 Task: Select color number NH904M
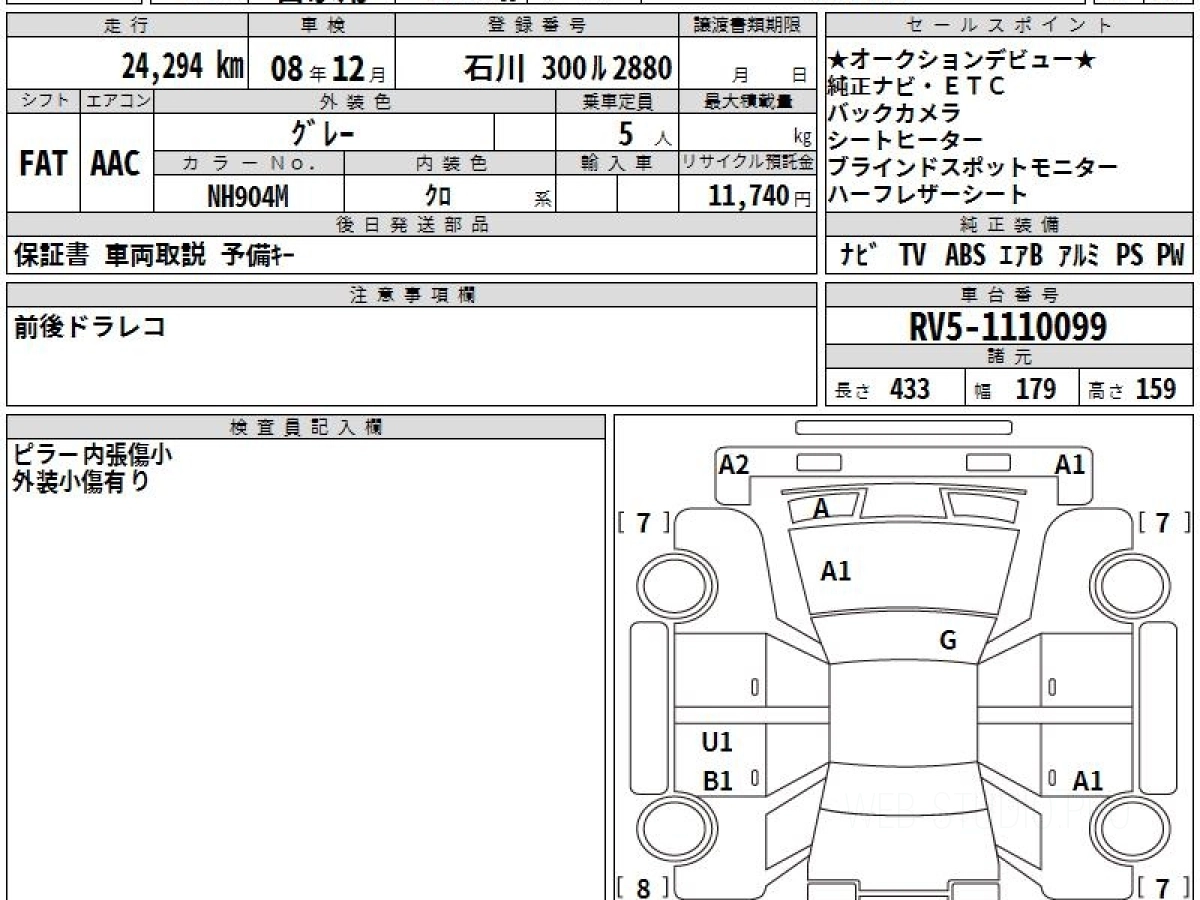pyautogui.click(x=248, y=196)
